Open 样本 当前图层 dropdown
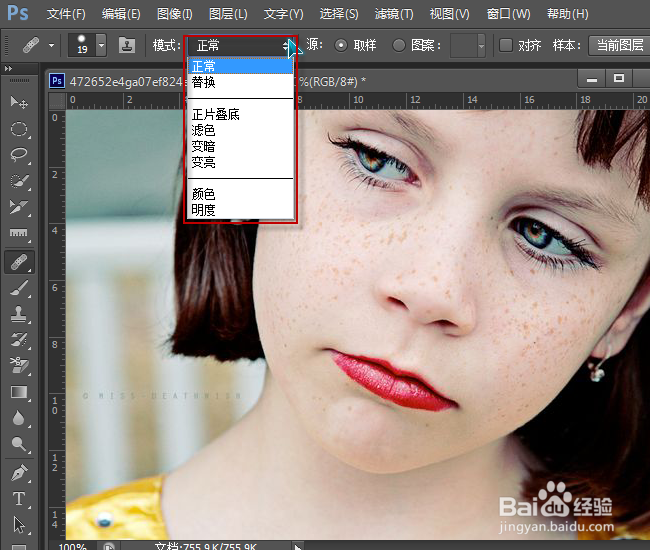The width and height of the screenshot is (650, 550). point(620,45)
